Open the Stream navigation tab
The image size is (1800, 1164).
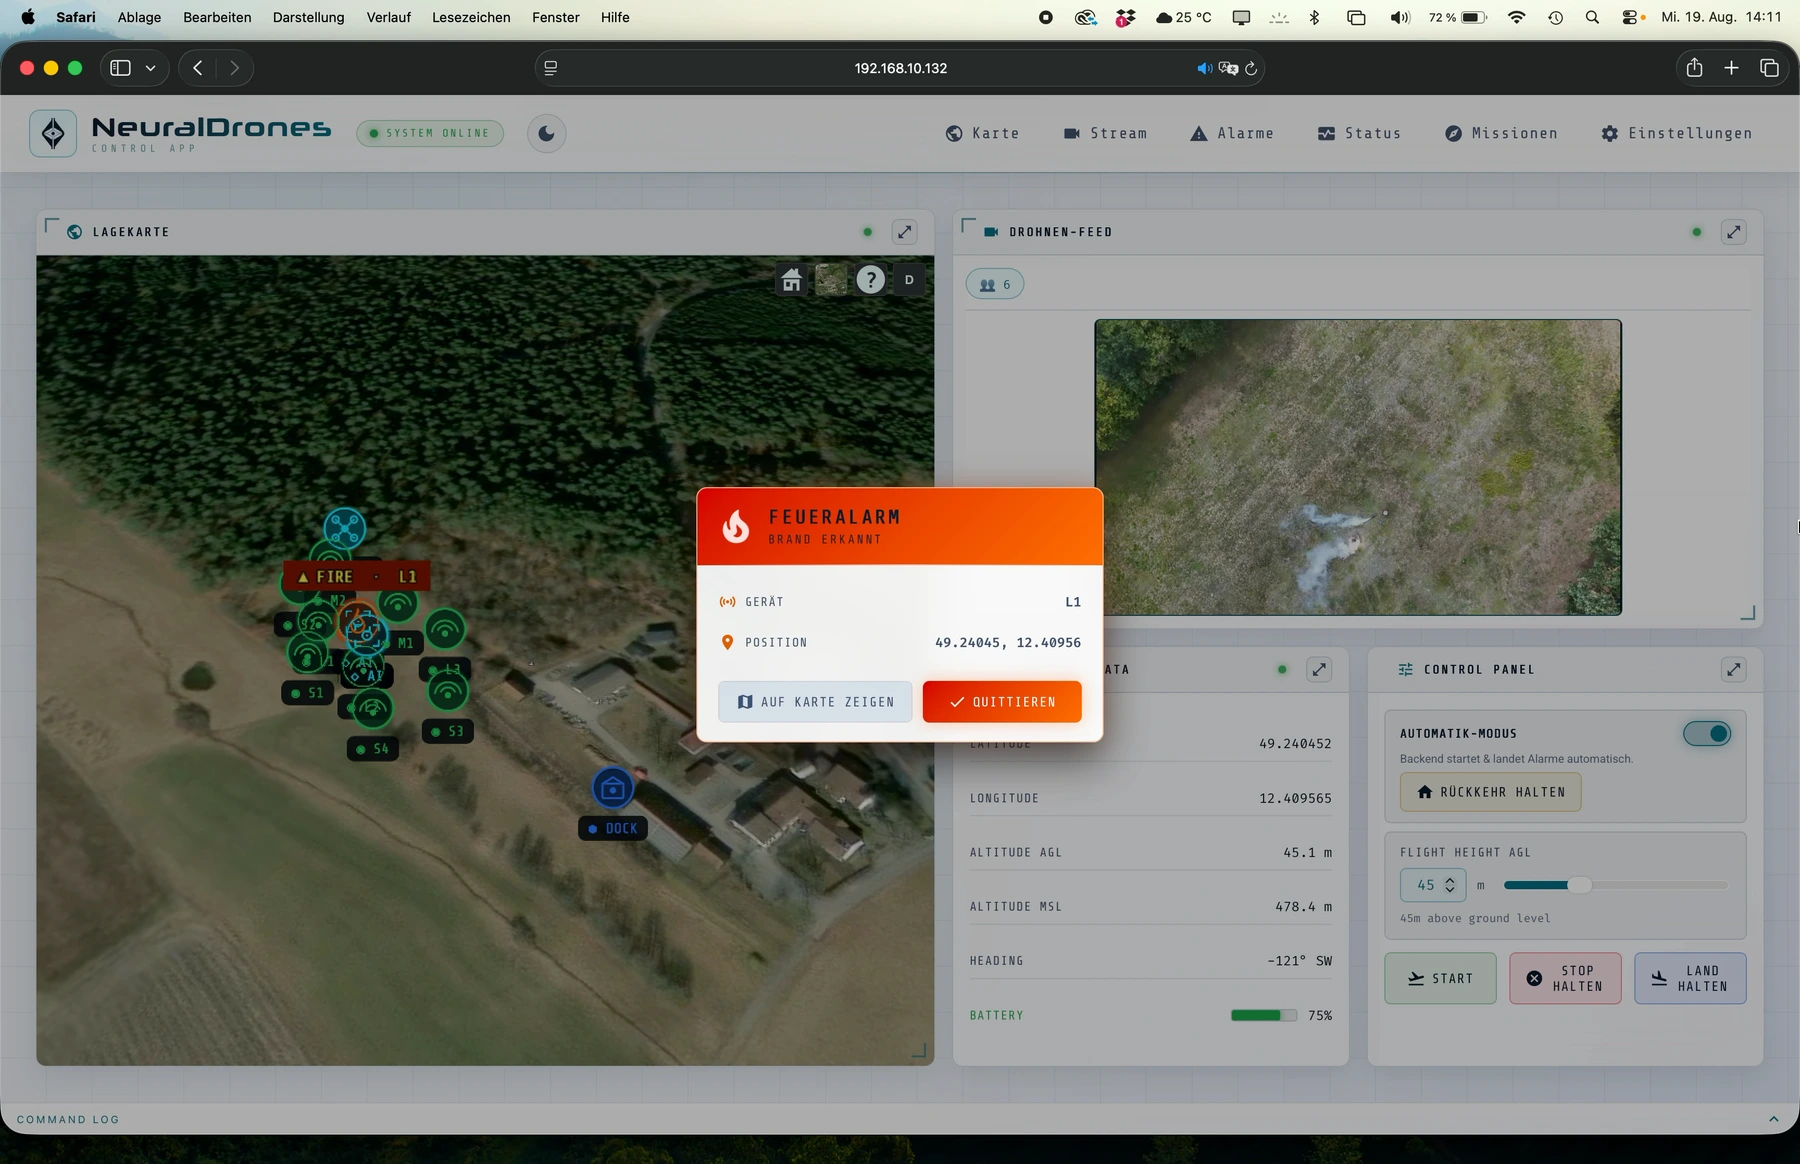(1105, 133)
